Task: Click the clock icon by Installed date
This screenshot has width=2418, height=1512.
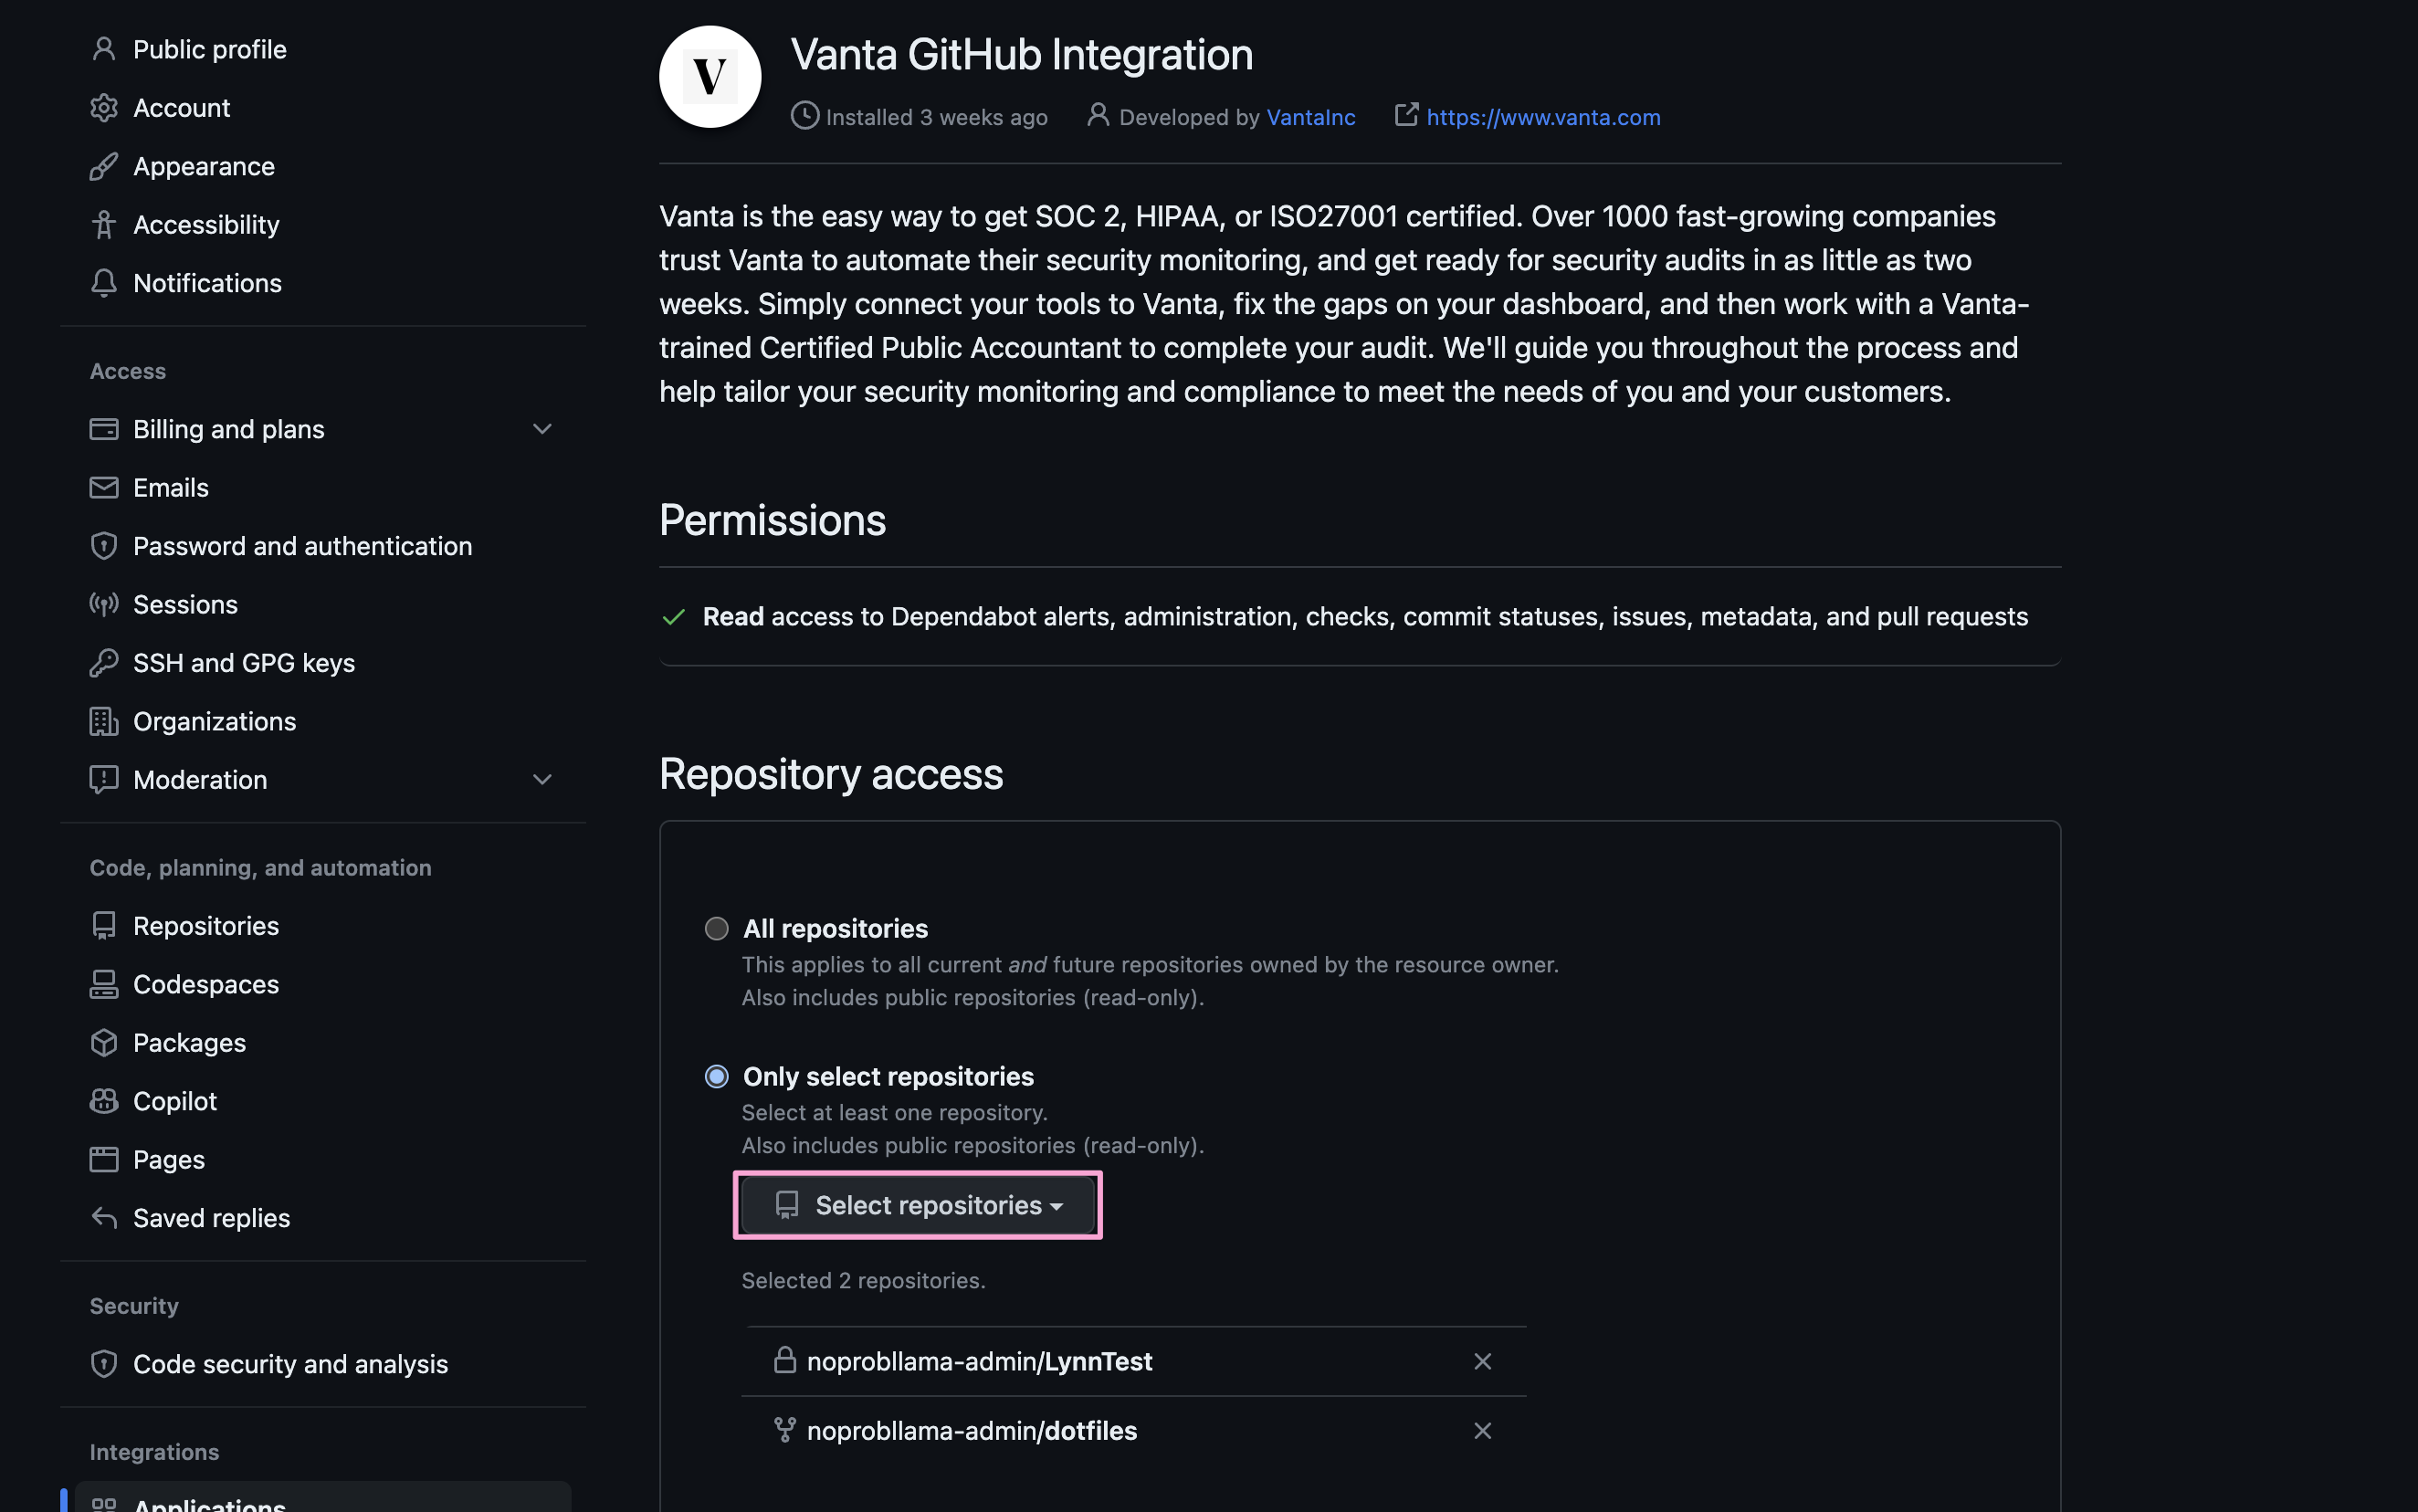Action: 805,116
